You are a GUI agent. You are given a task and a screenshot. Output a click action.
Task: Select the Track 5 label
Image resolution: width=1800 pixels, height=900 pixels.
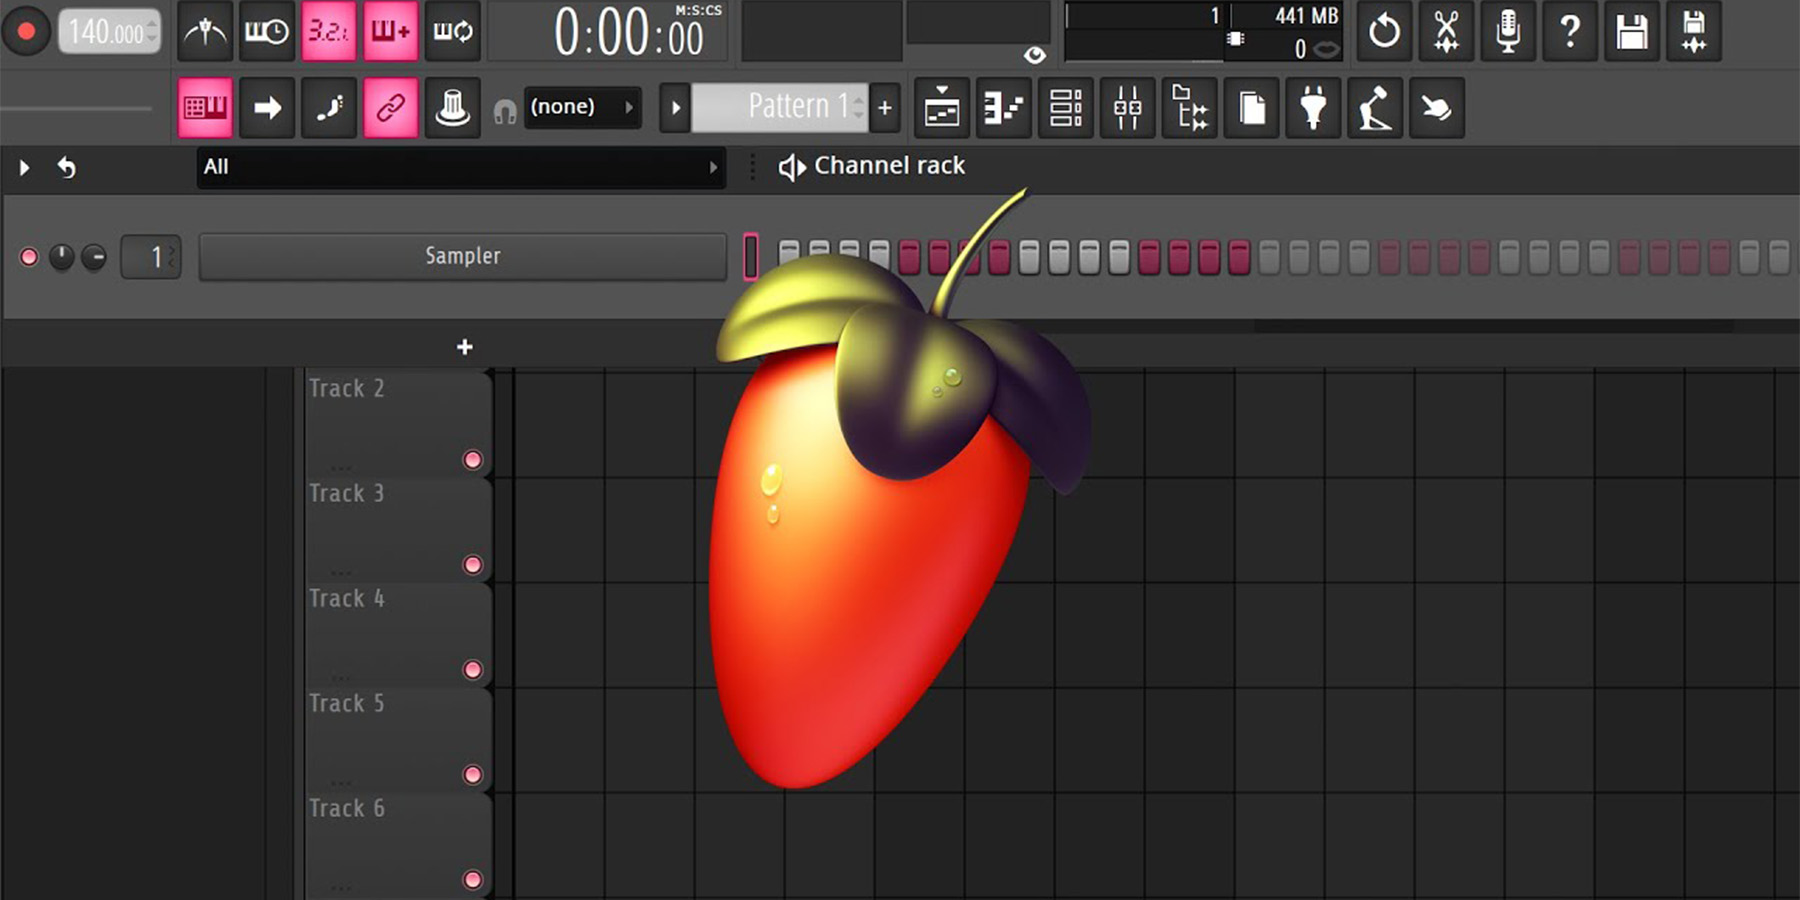(346, 703)
